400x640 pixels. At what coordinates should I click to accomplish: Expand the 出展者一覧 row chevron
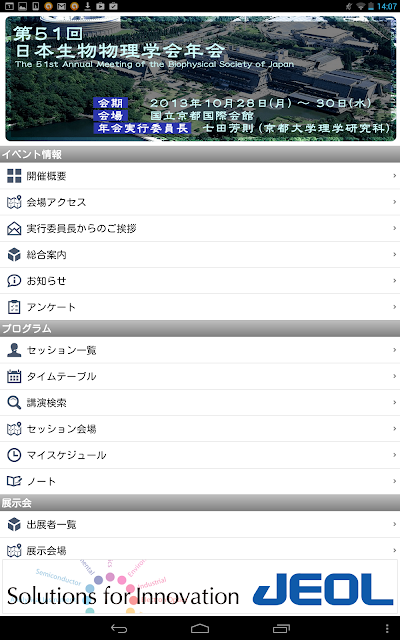(x=395, y=524)
